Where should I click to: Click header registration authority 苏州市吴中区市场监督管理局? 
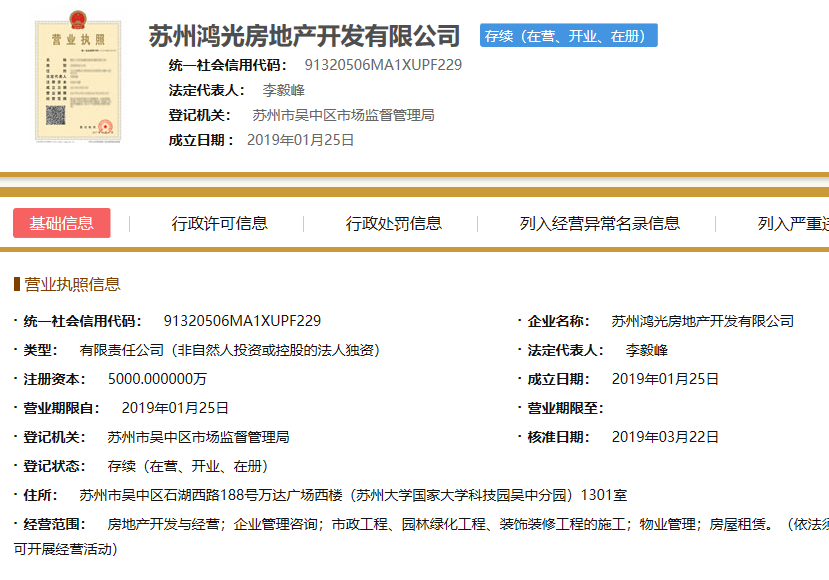pos(343,115)
